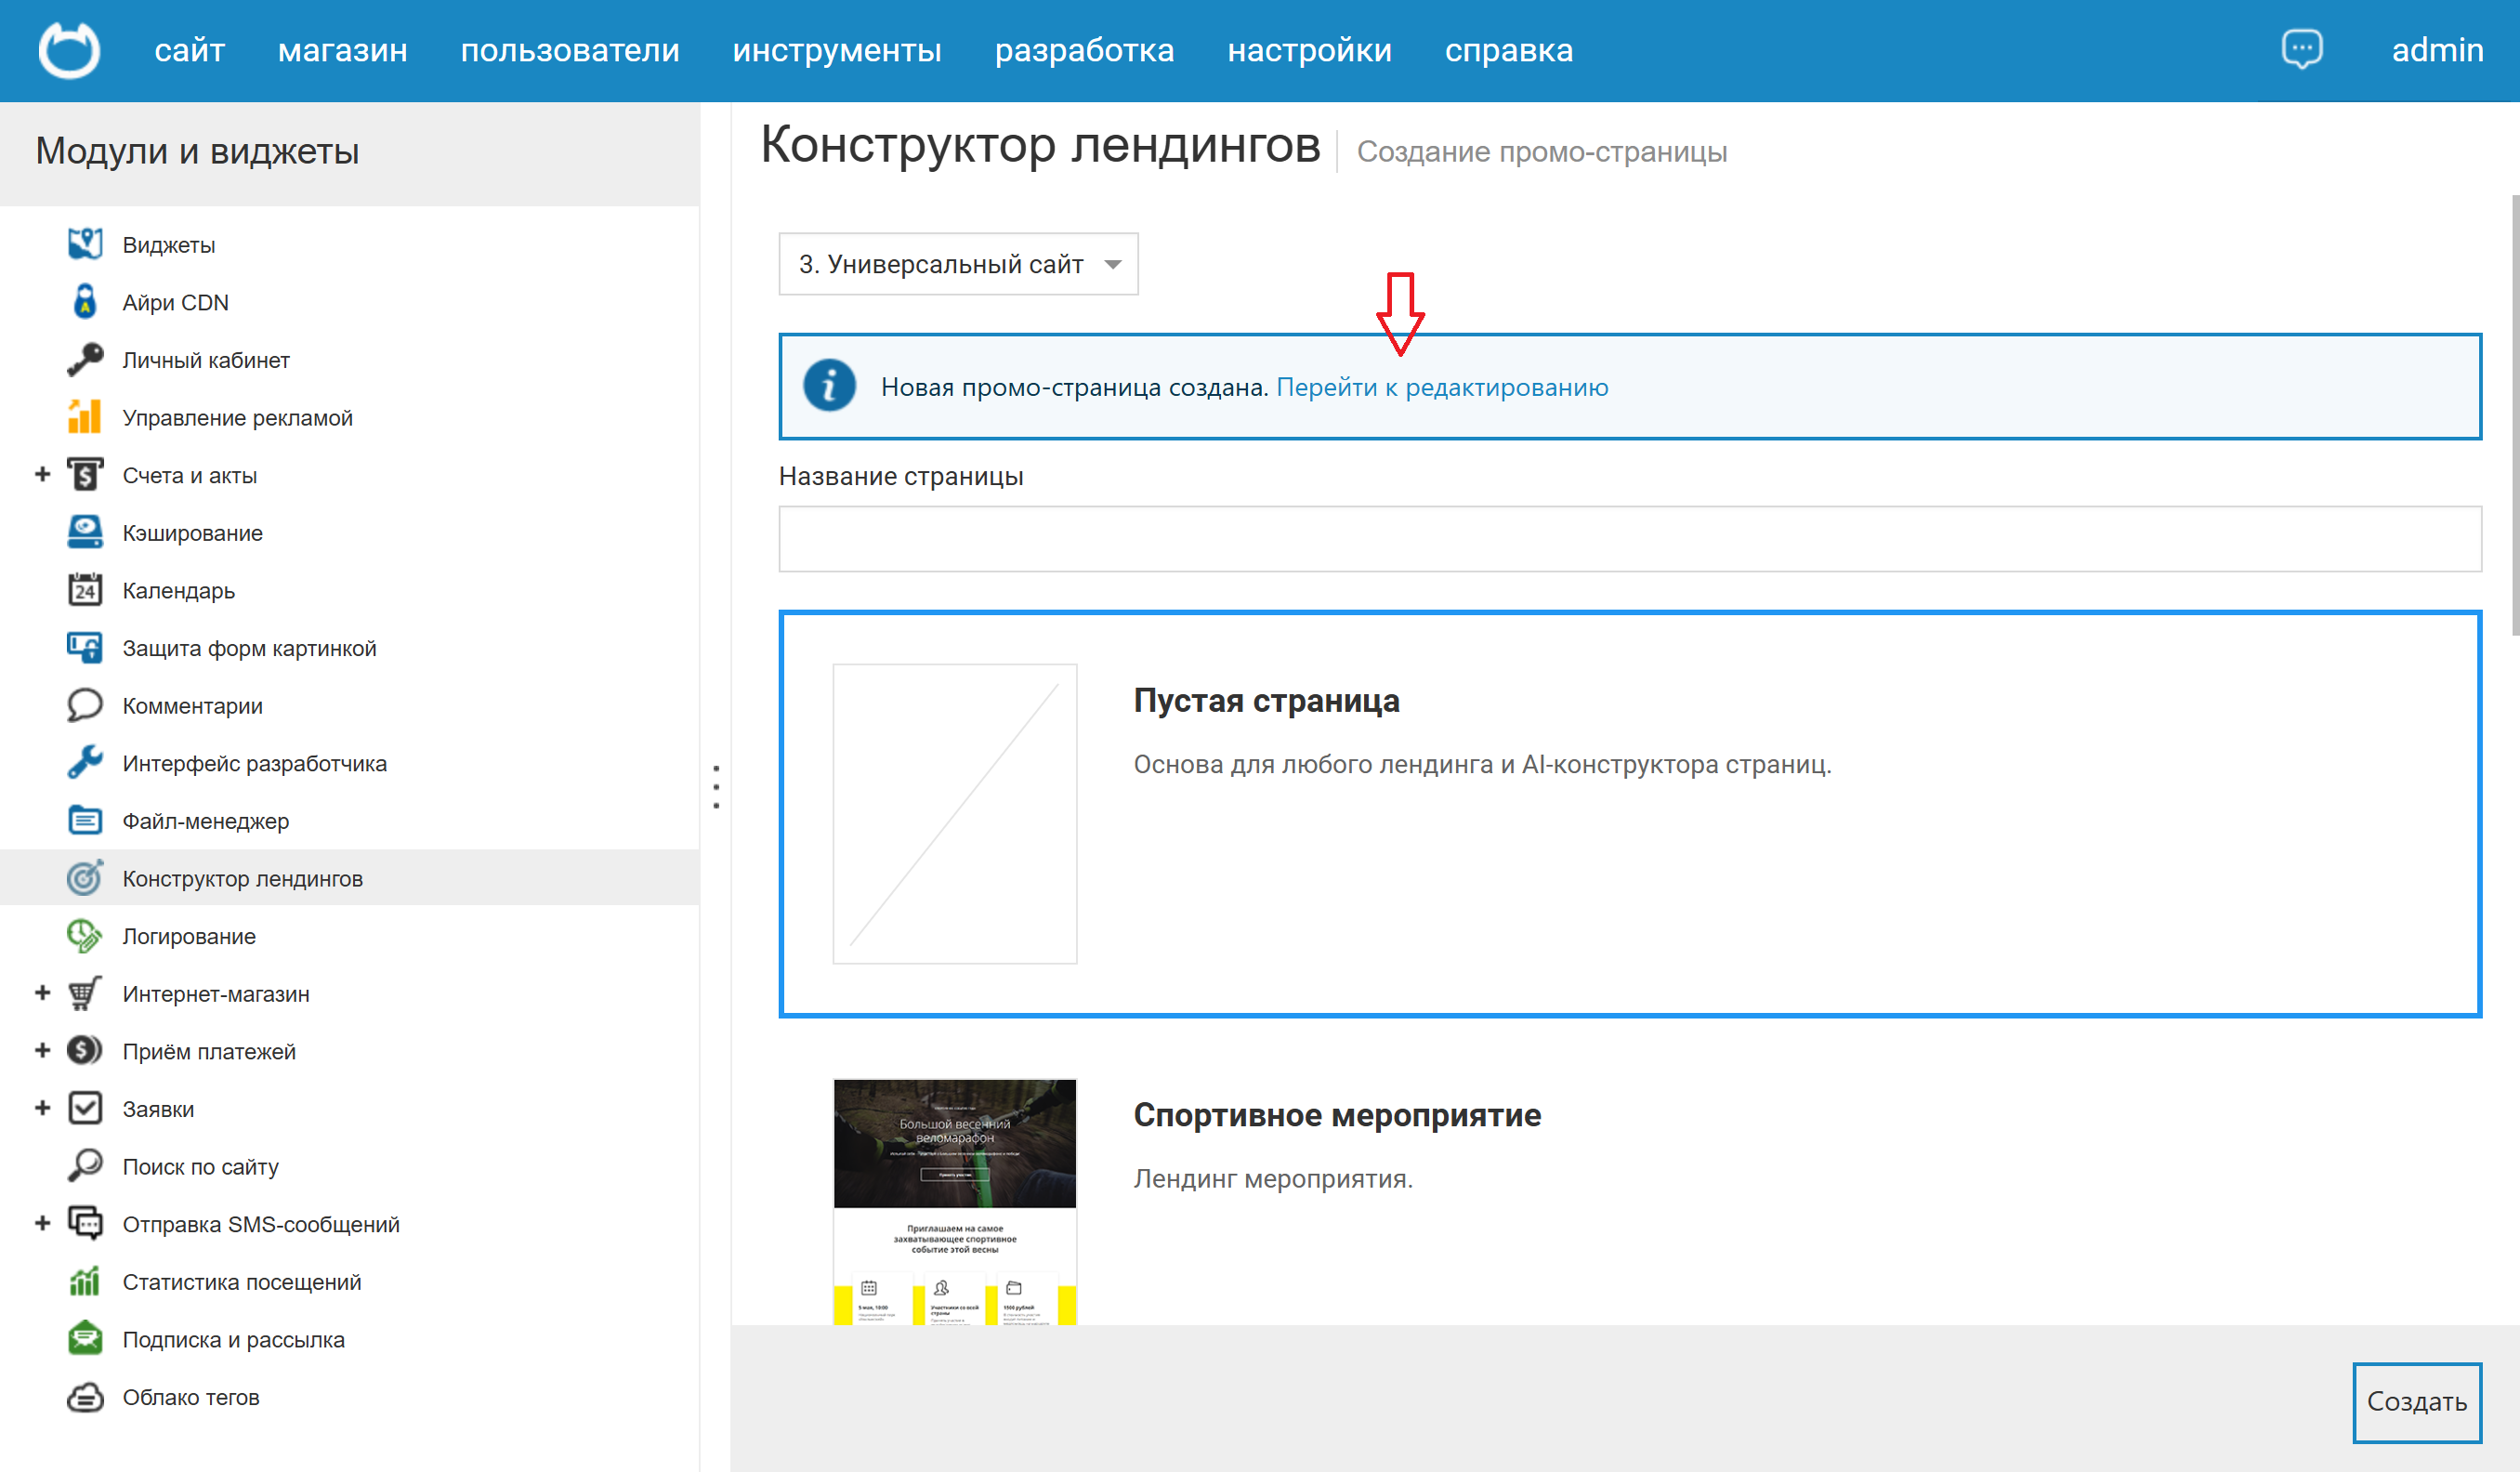Screen dimensions: 2520x1472
Task: Open the сайт top menu
Action: pos(189,50)
